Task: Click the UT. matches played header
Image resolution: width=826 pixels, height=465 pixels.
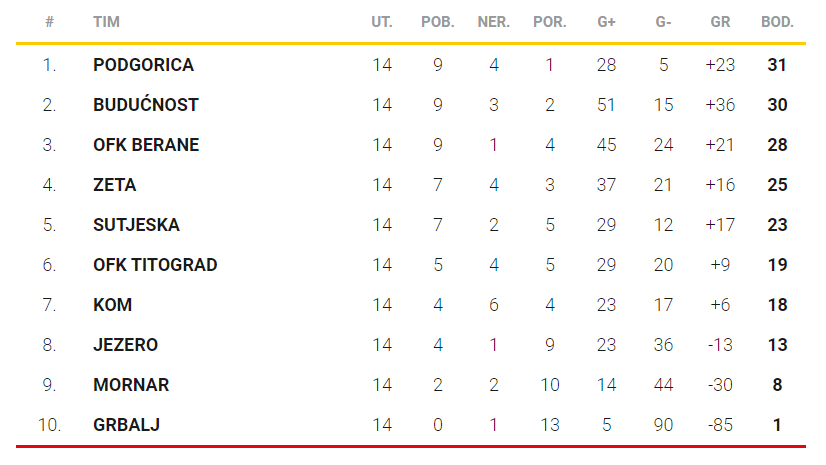Action: (382, 22)
